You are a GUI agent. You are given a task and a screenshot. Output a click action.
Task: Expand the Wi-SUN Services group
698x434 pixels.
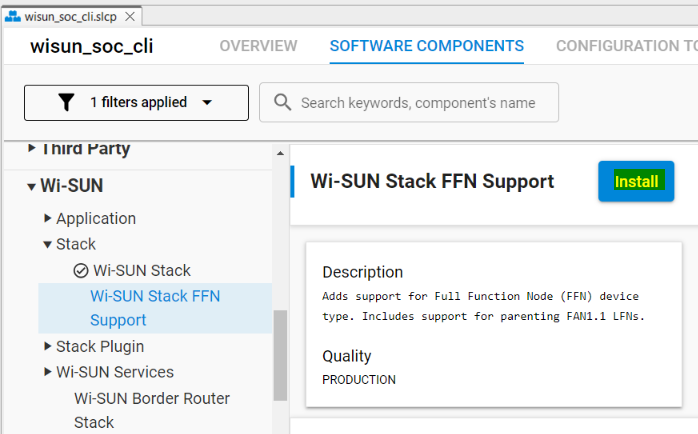tap(47, 372)
